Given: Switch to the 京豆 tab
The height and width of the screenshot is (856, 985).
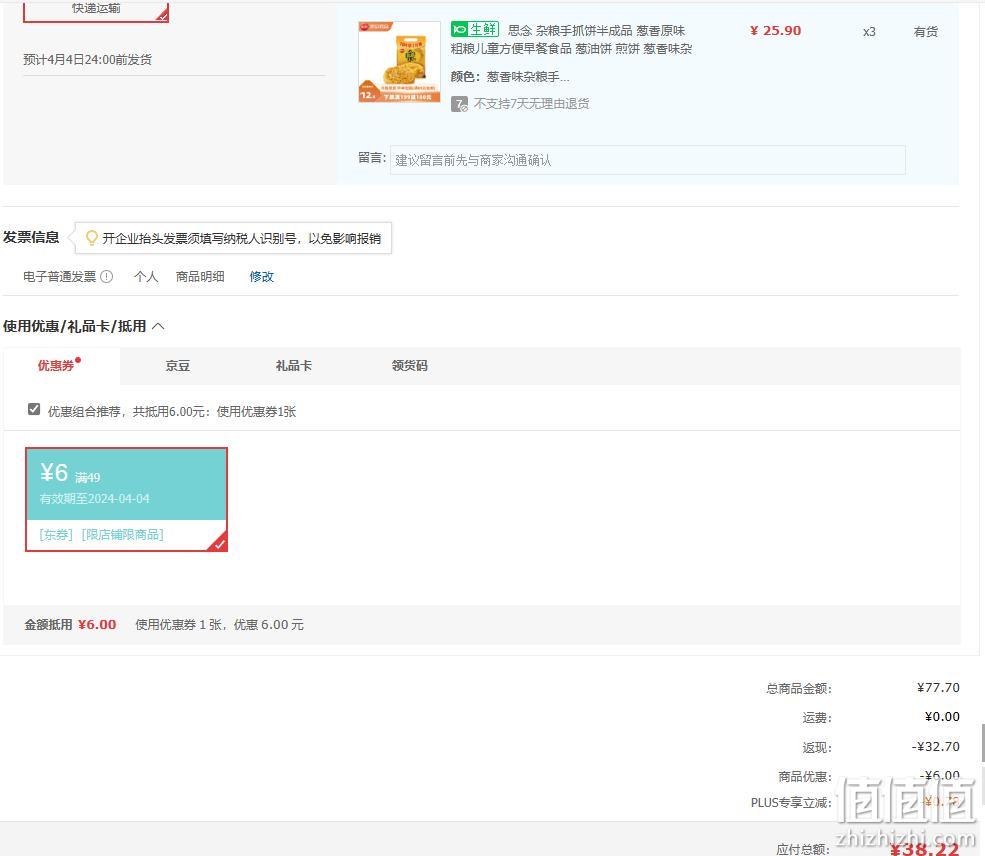Looking at the screenshot, I should pos(178,366).
